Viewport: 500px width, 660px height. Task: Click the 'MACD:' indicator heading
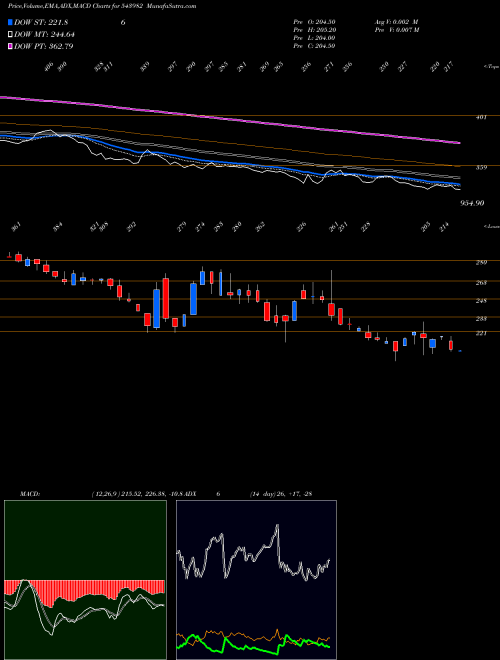[x=29, y=493]
